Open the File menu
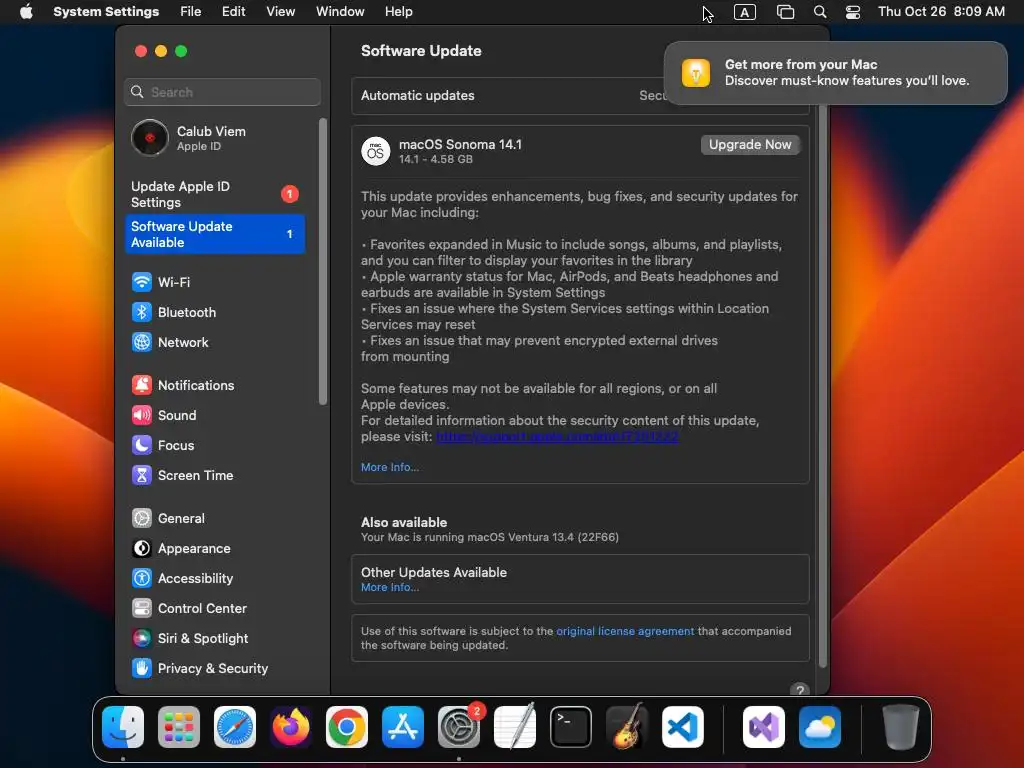 click(x=191, y=12)
